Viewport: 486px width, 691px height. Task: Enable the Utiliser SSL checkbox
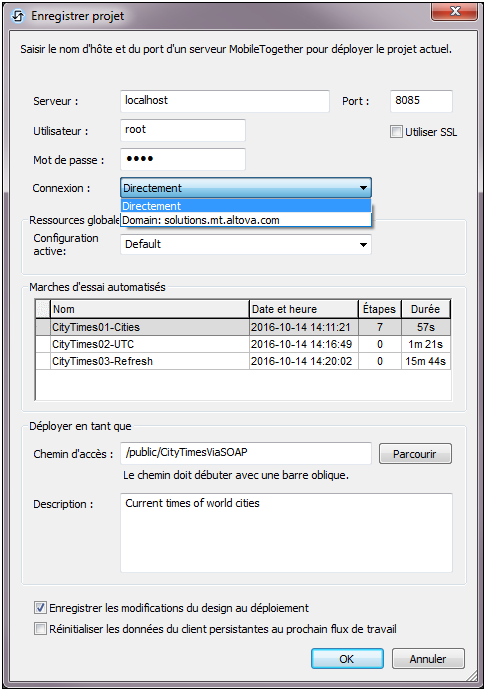pyautogui.click(x=396, y=132)
